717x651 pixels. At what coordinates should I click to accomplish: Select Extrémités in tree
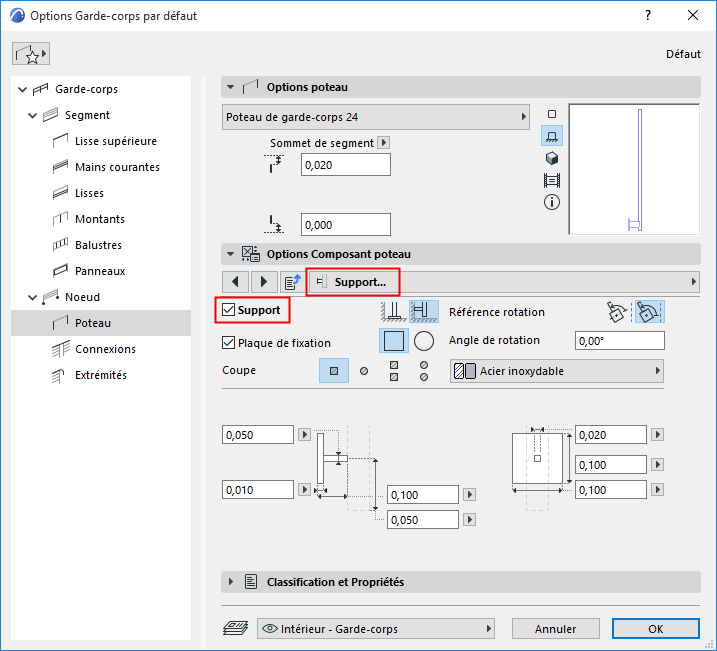[101, 375]
